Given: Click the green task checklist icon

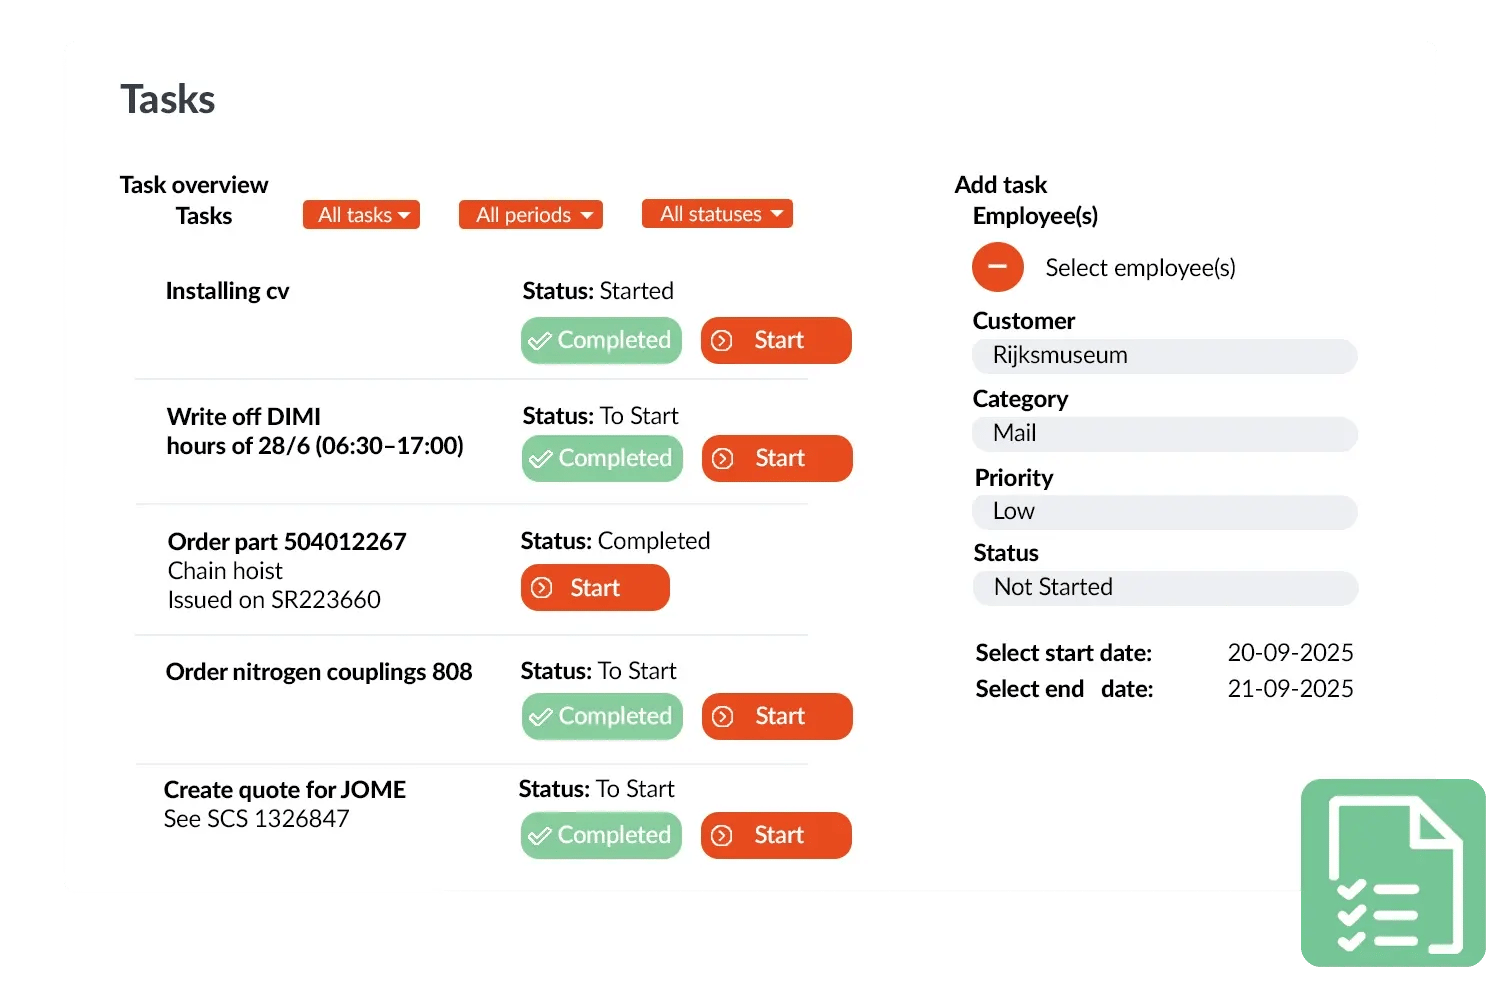Looking at the screenshot, I should point(1393,873).
